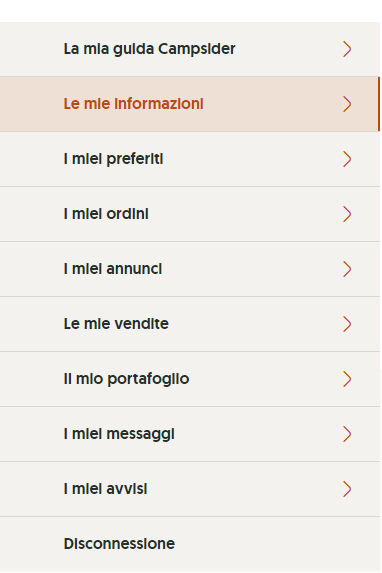Click chevron arrow on Il mio portafoglio row

tap(347, 379)
